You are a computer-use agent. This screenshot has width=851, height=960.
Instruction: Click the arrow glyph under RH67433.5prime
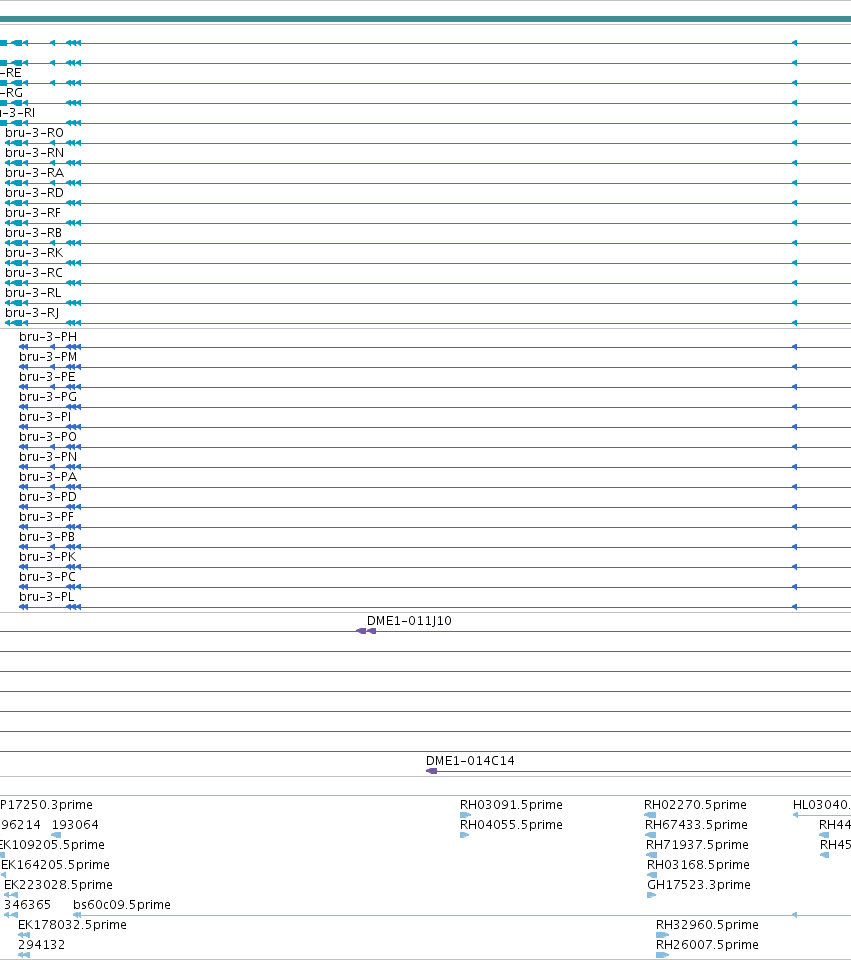pos(651,835)
